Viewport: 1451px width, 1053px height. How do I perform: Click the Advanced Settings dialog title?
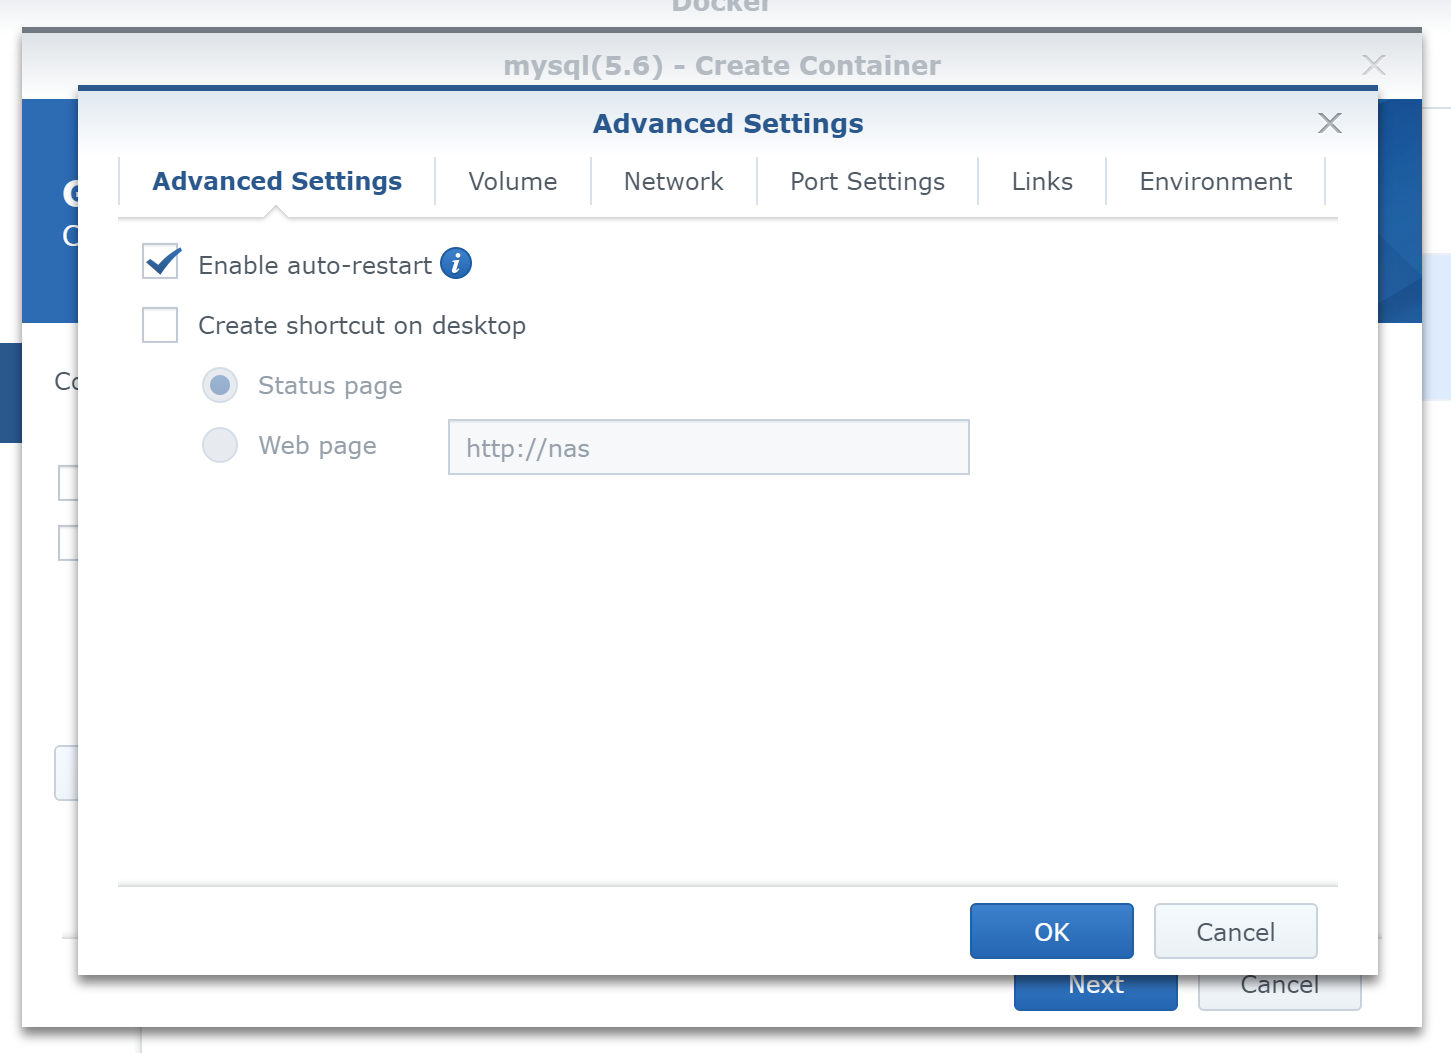pyautogui.click(x=727, y=123)
